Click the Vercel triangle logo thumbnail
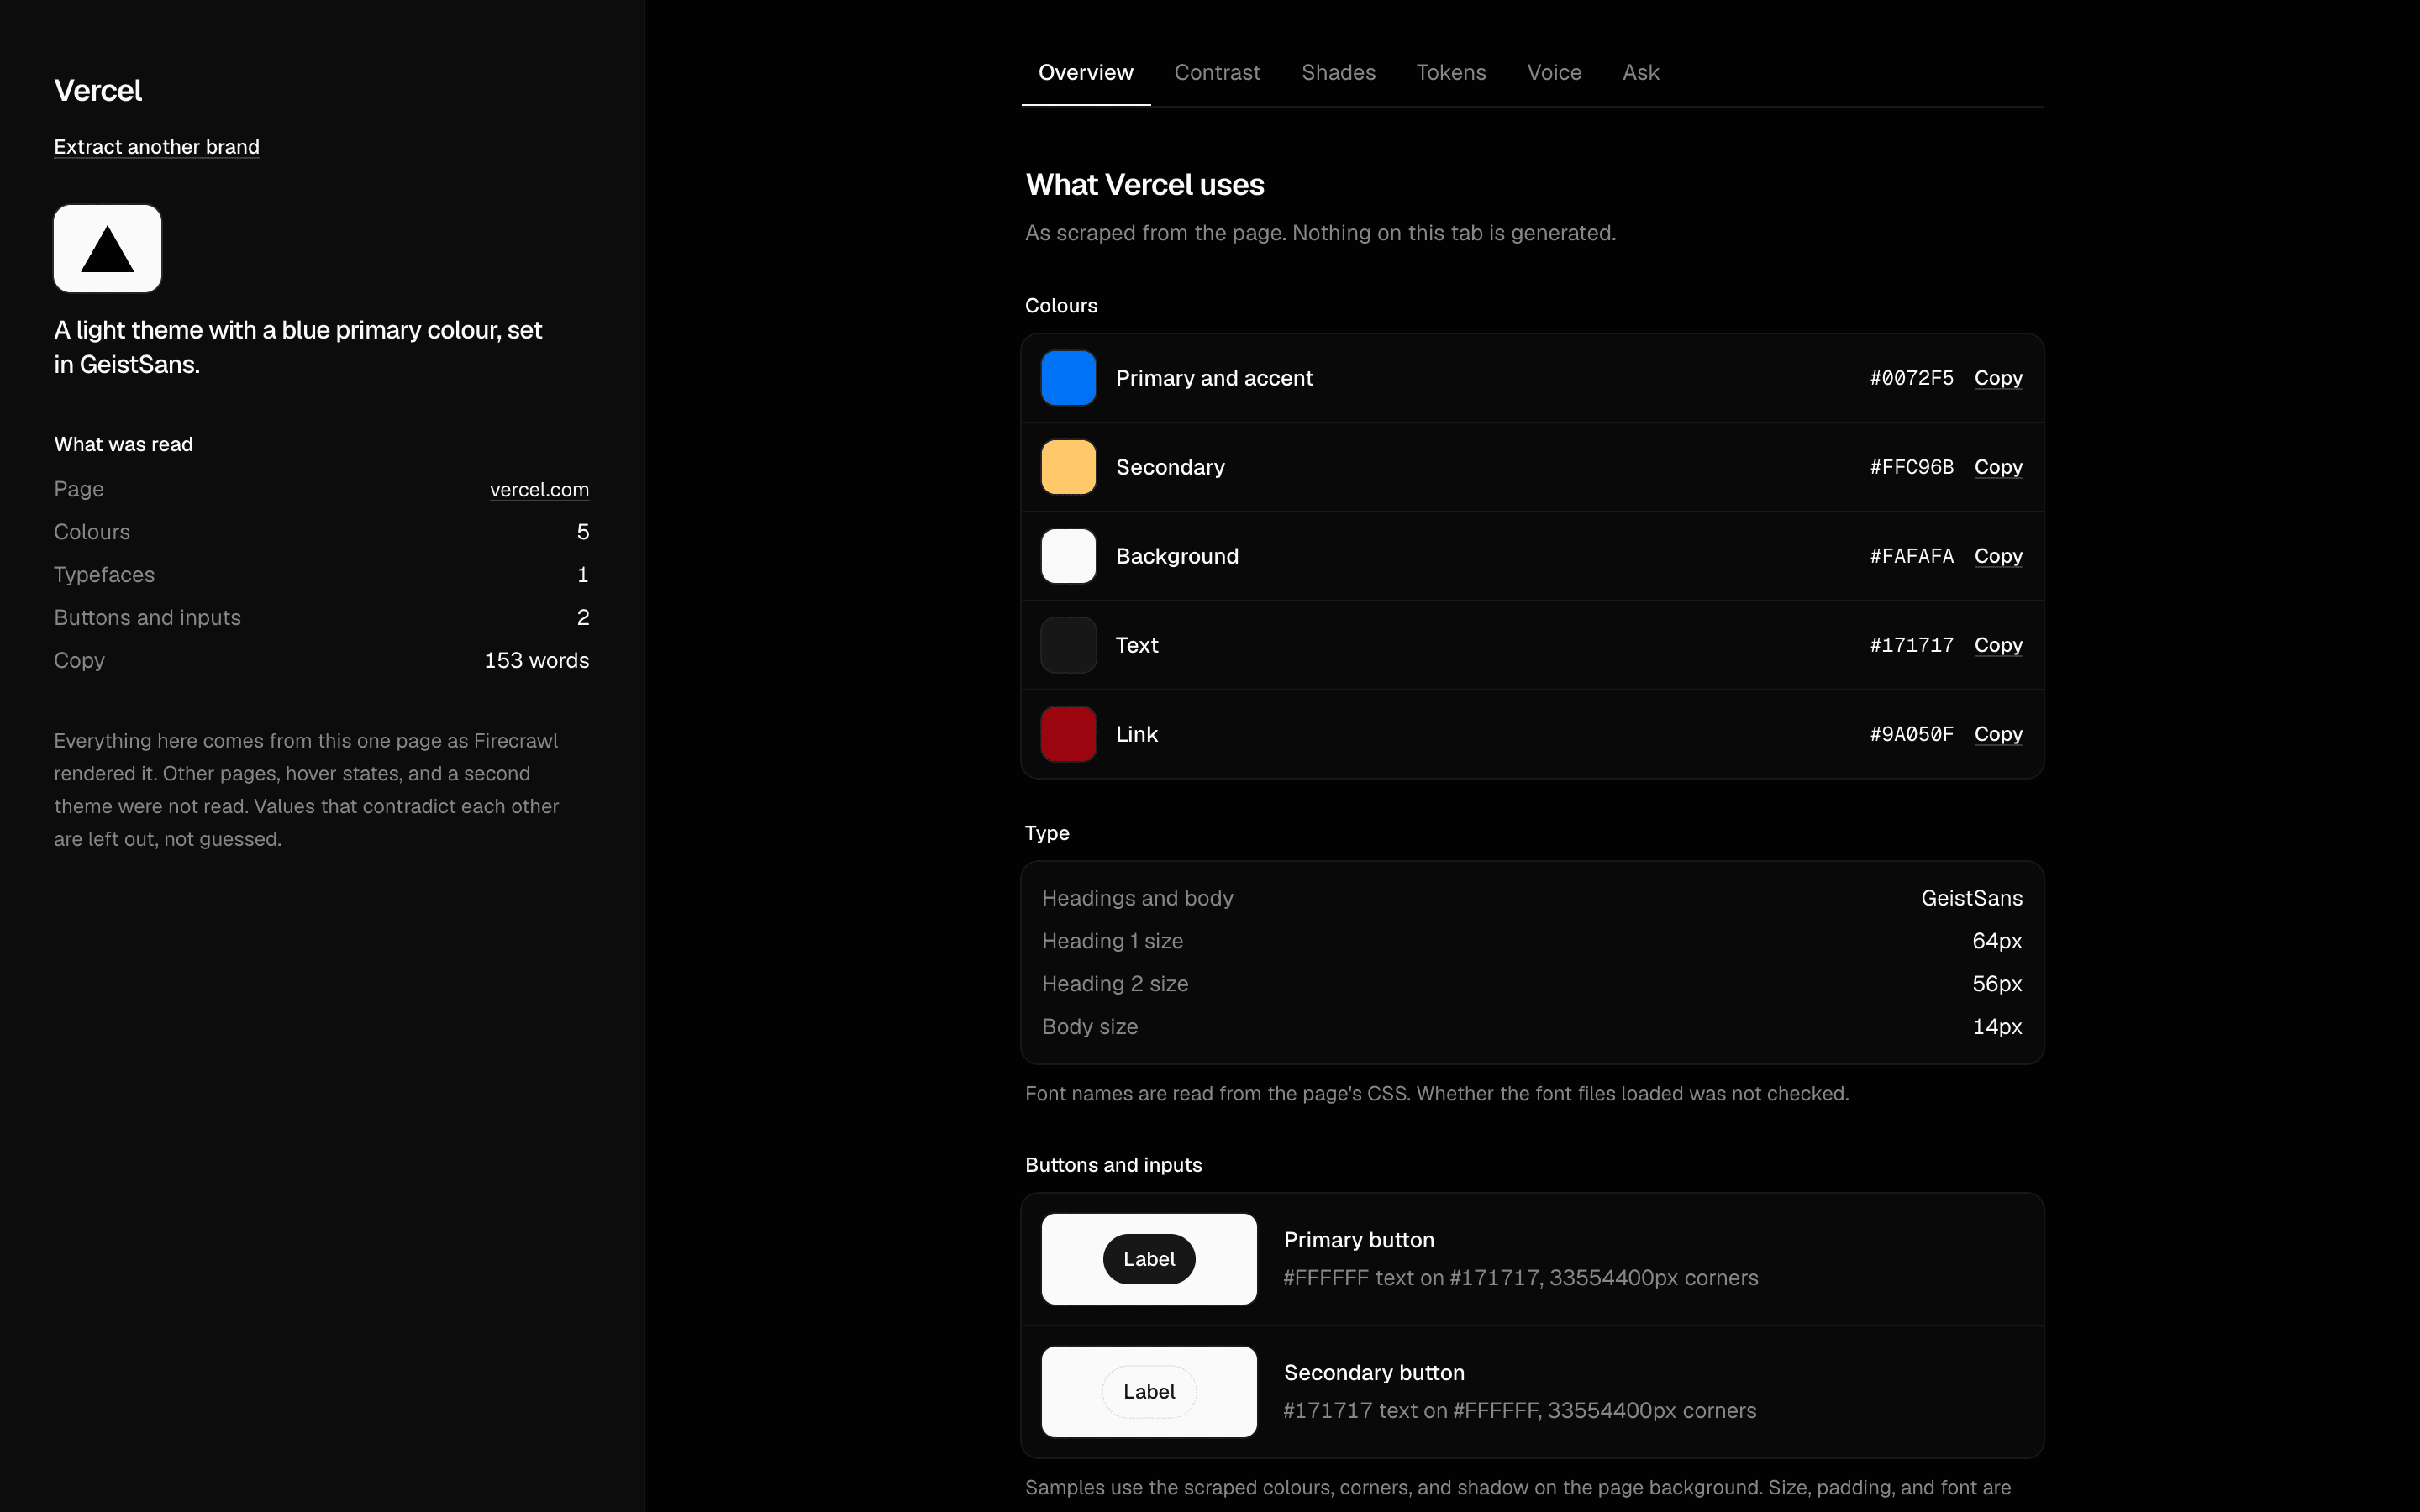This screenshot has width=2420, height=1512. point(107,249)
